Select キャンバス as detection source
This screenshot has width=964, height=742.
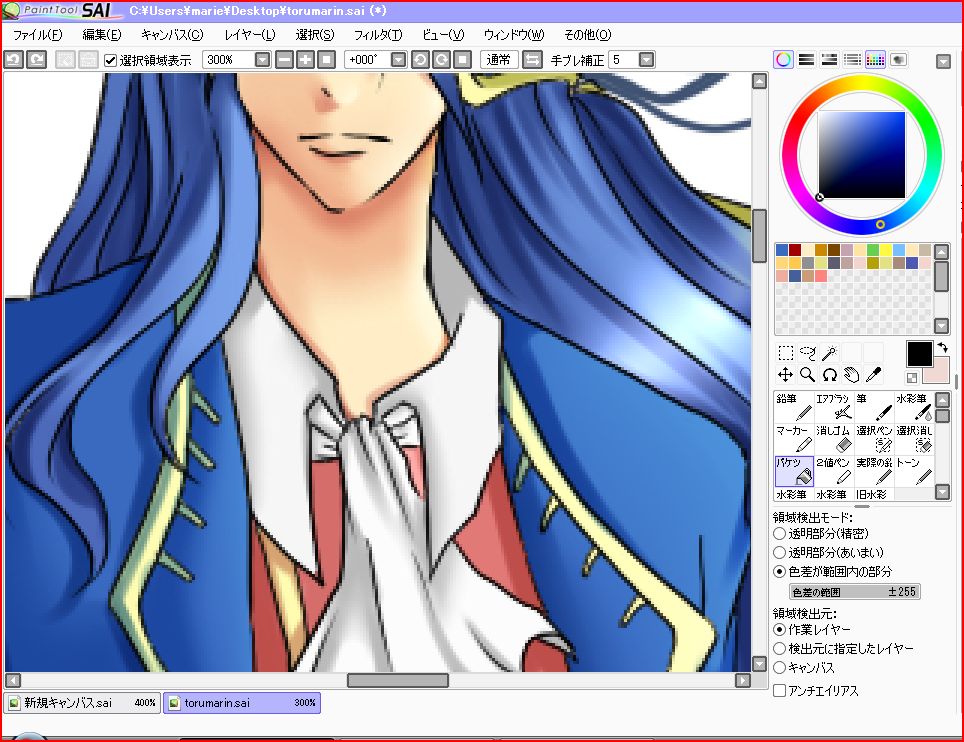[780, 668]
